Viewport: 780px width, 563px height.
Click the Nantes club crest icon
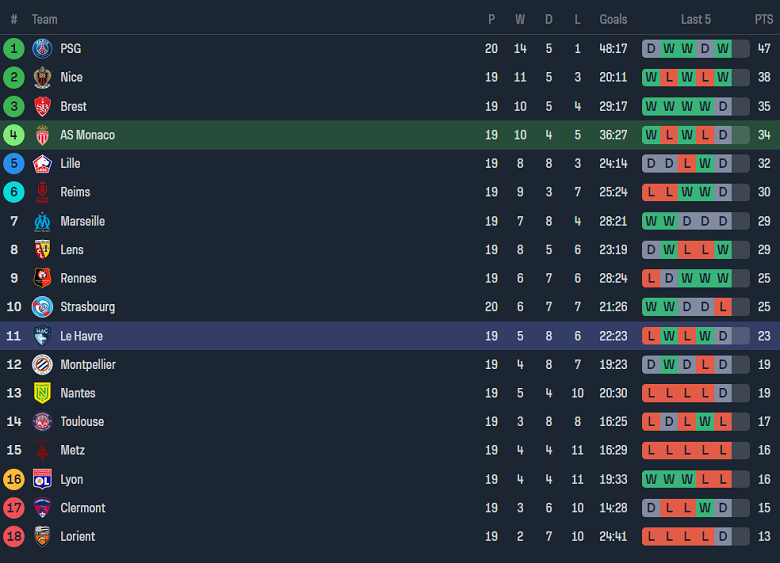click(x=42, y=393)
